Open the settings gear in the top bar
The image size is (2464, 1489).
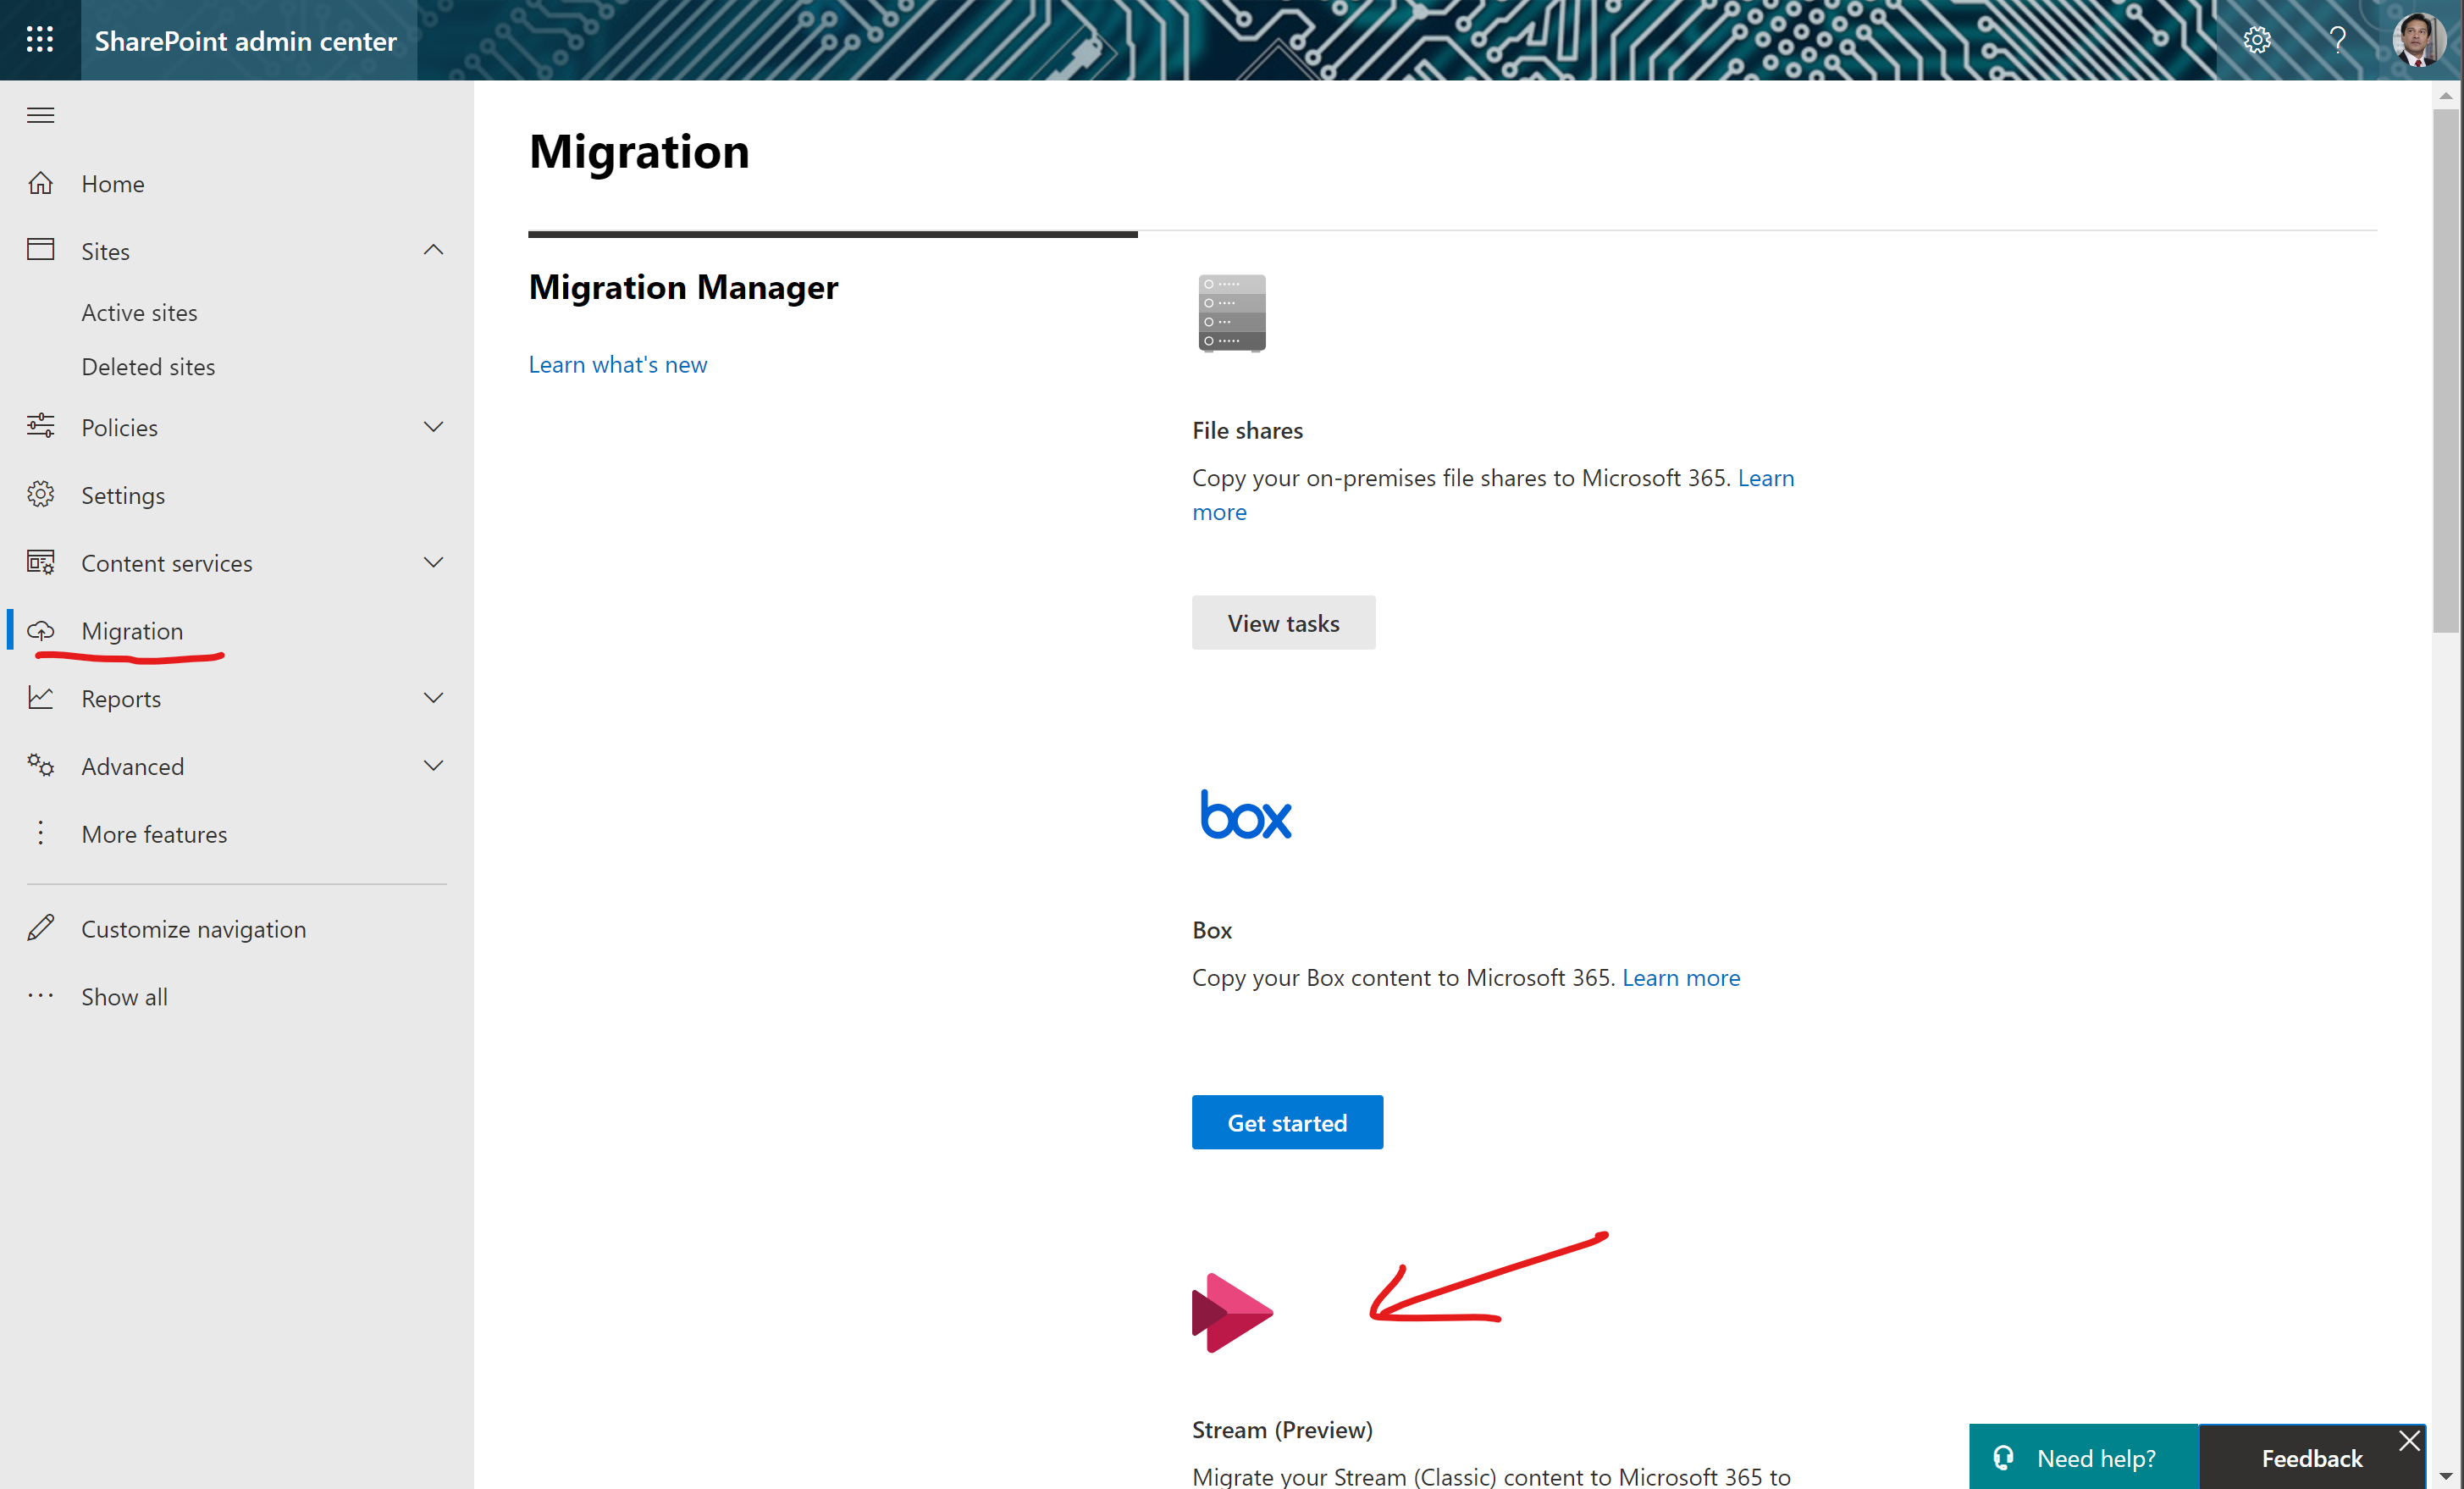coord(2257,40)
